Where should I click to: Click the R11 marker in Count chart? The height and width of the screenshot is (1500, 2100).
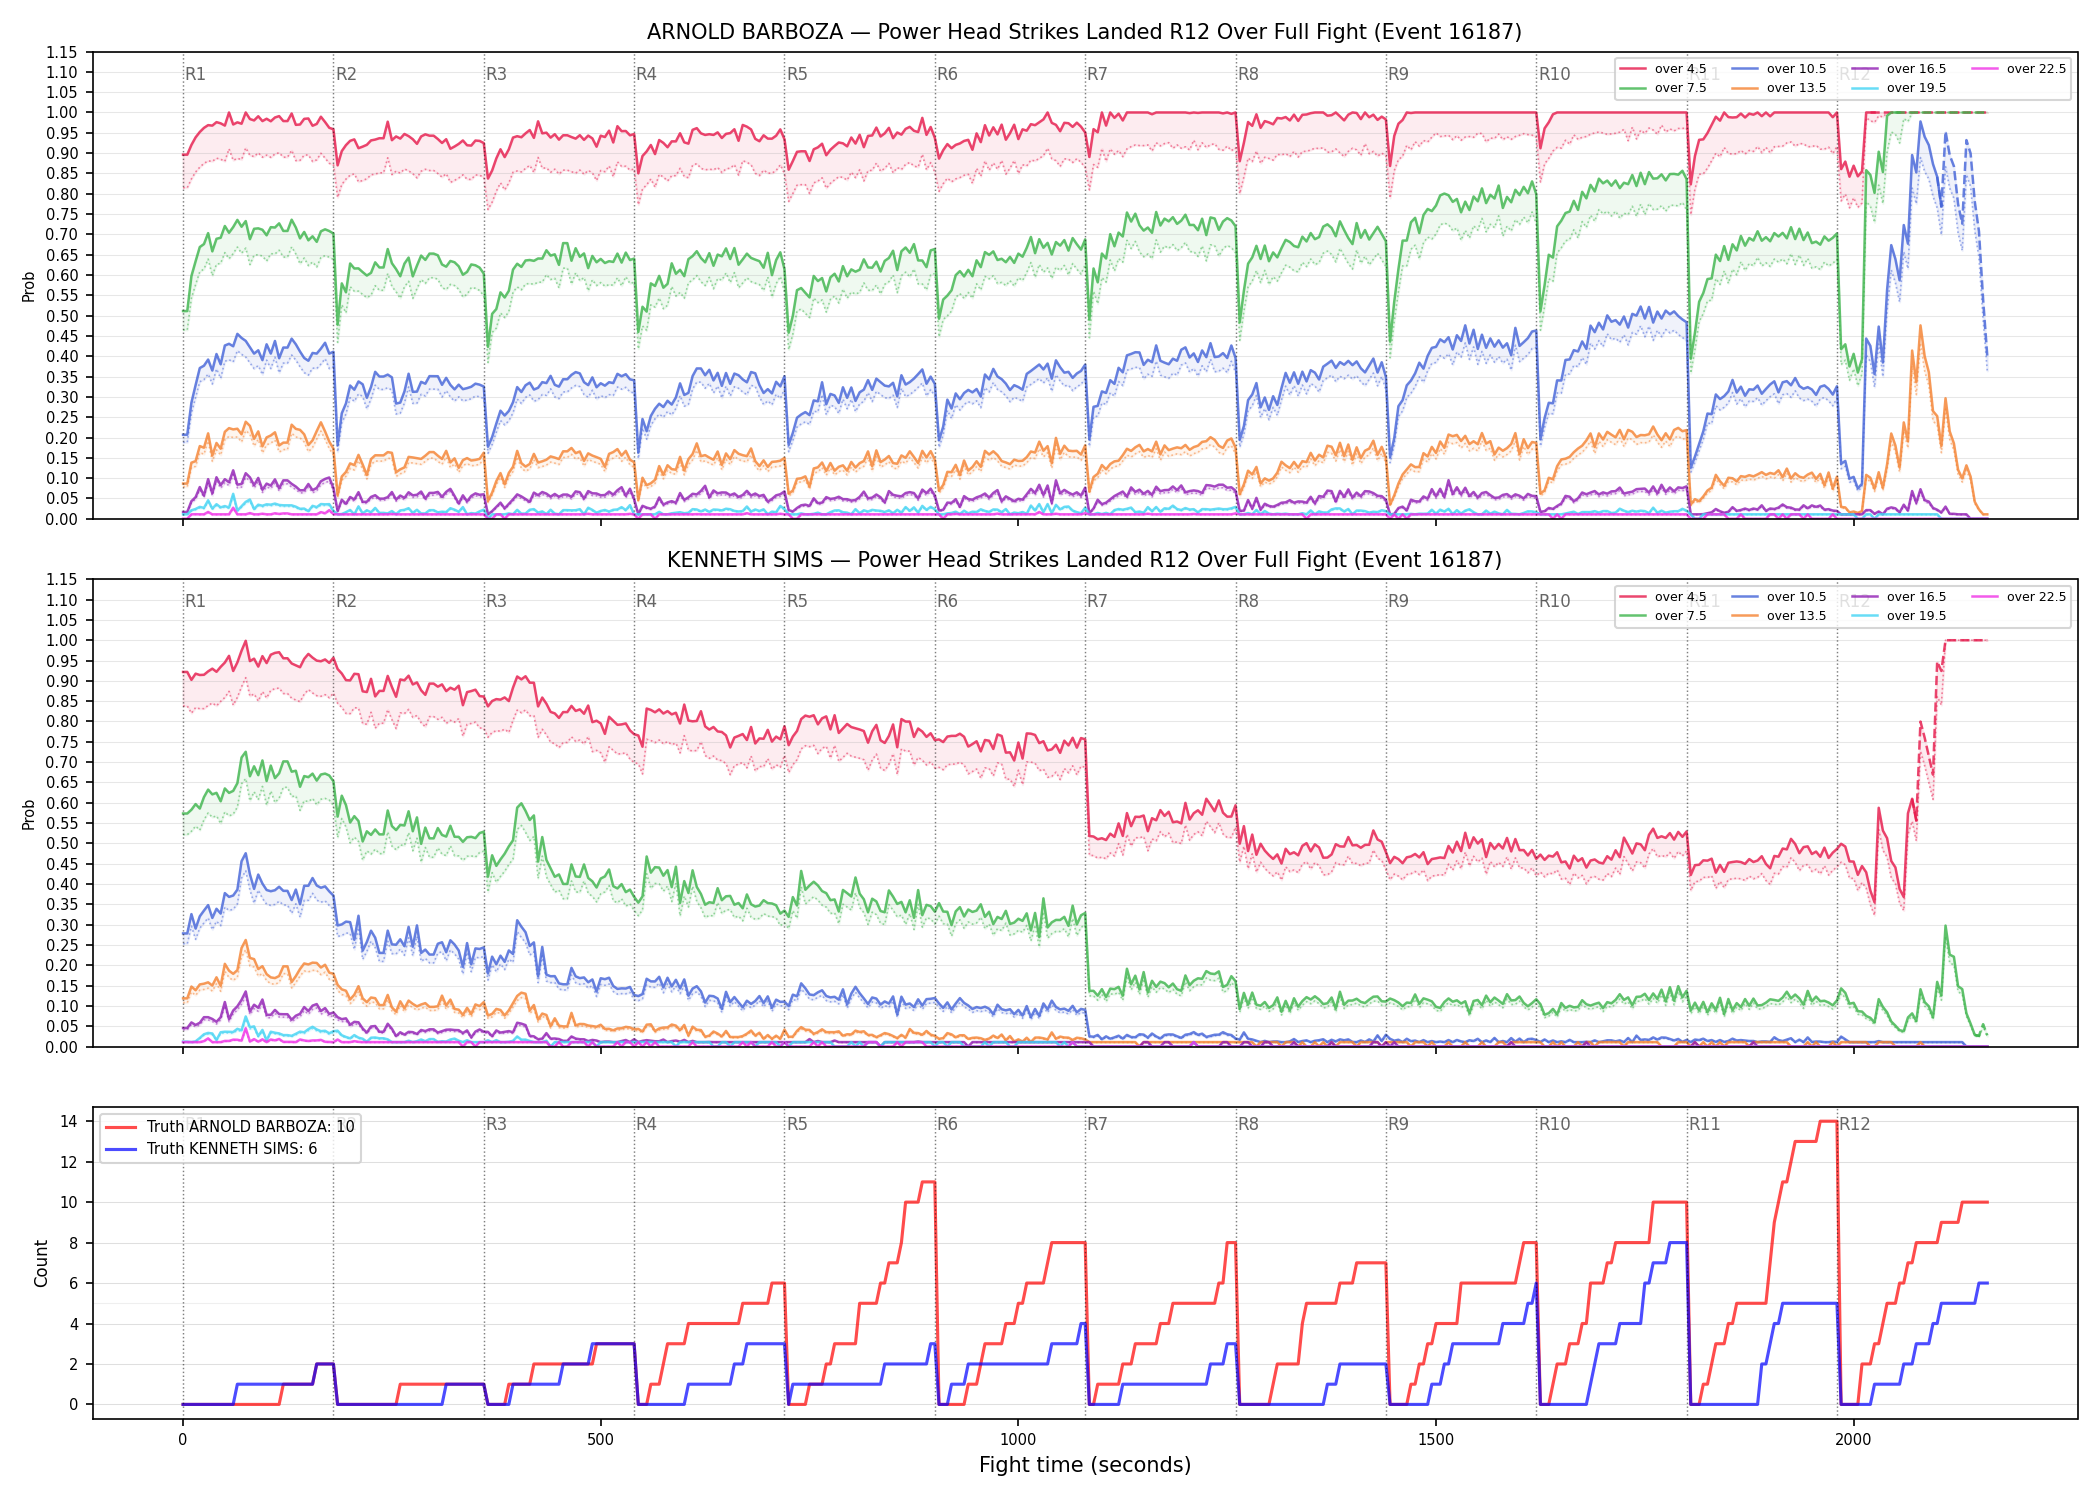point(1705,1124)
